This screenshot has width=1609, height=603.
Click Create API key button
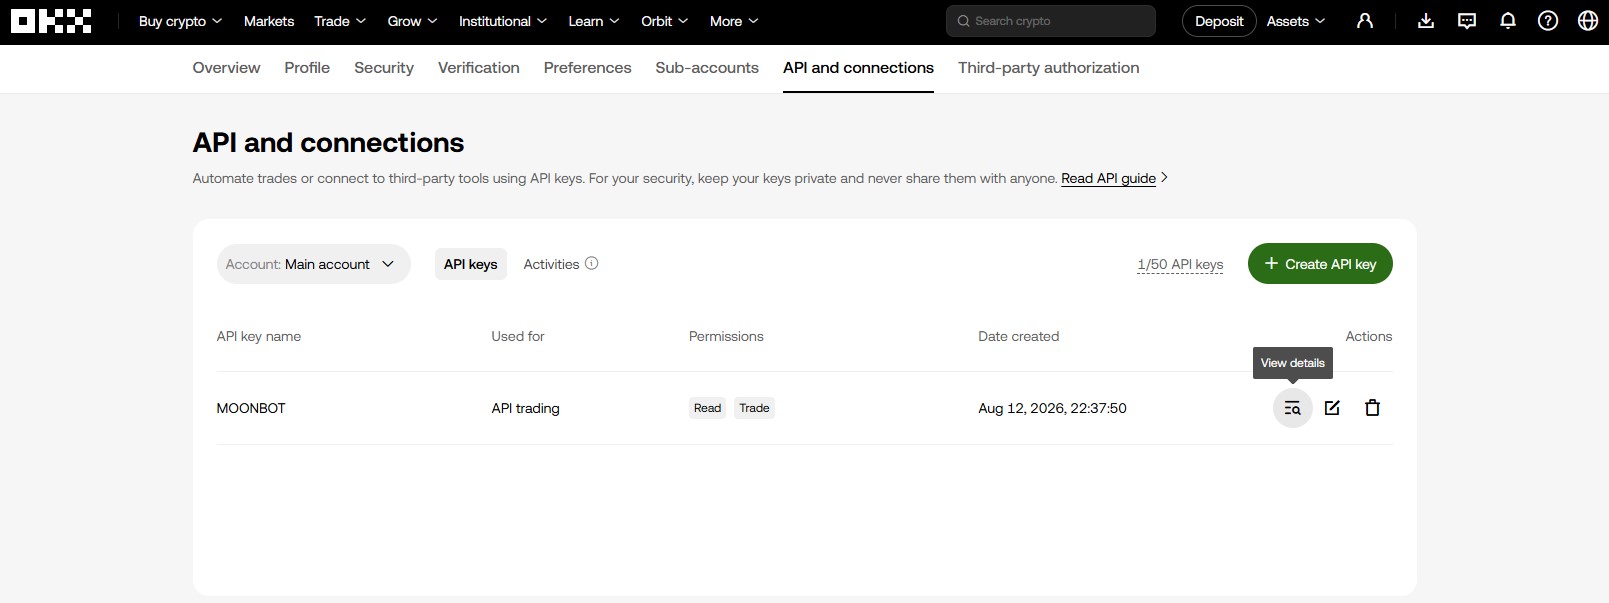click(x=1320, y=264)
